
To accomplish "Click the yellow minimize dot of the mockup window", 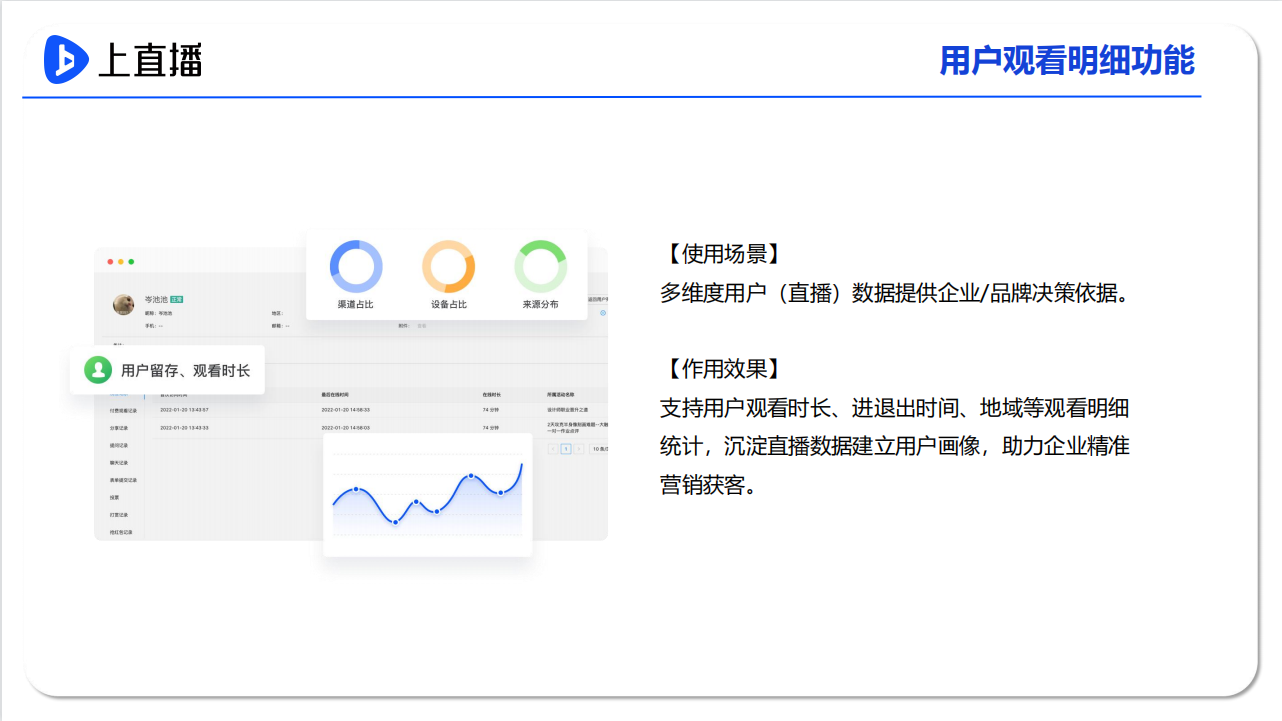I will point(121,262).
